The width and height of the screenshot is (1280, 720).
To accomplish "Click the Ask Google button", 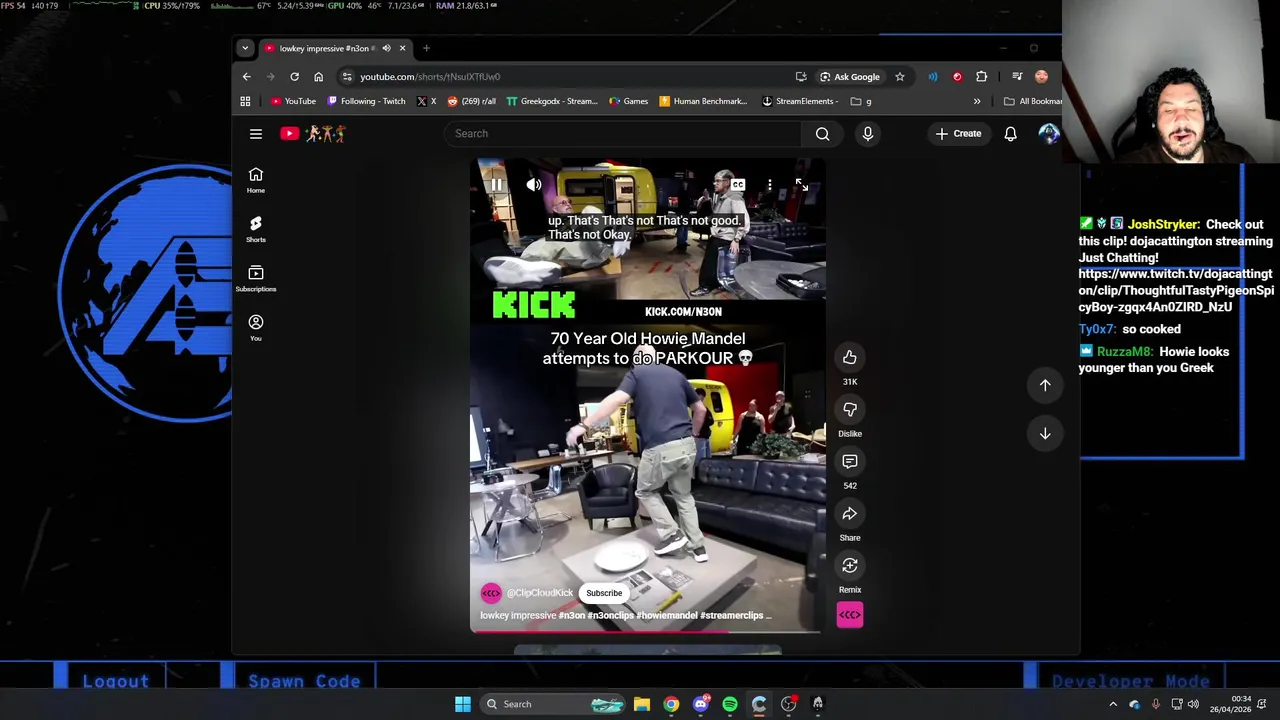I will 850,77.
